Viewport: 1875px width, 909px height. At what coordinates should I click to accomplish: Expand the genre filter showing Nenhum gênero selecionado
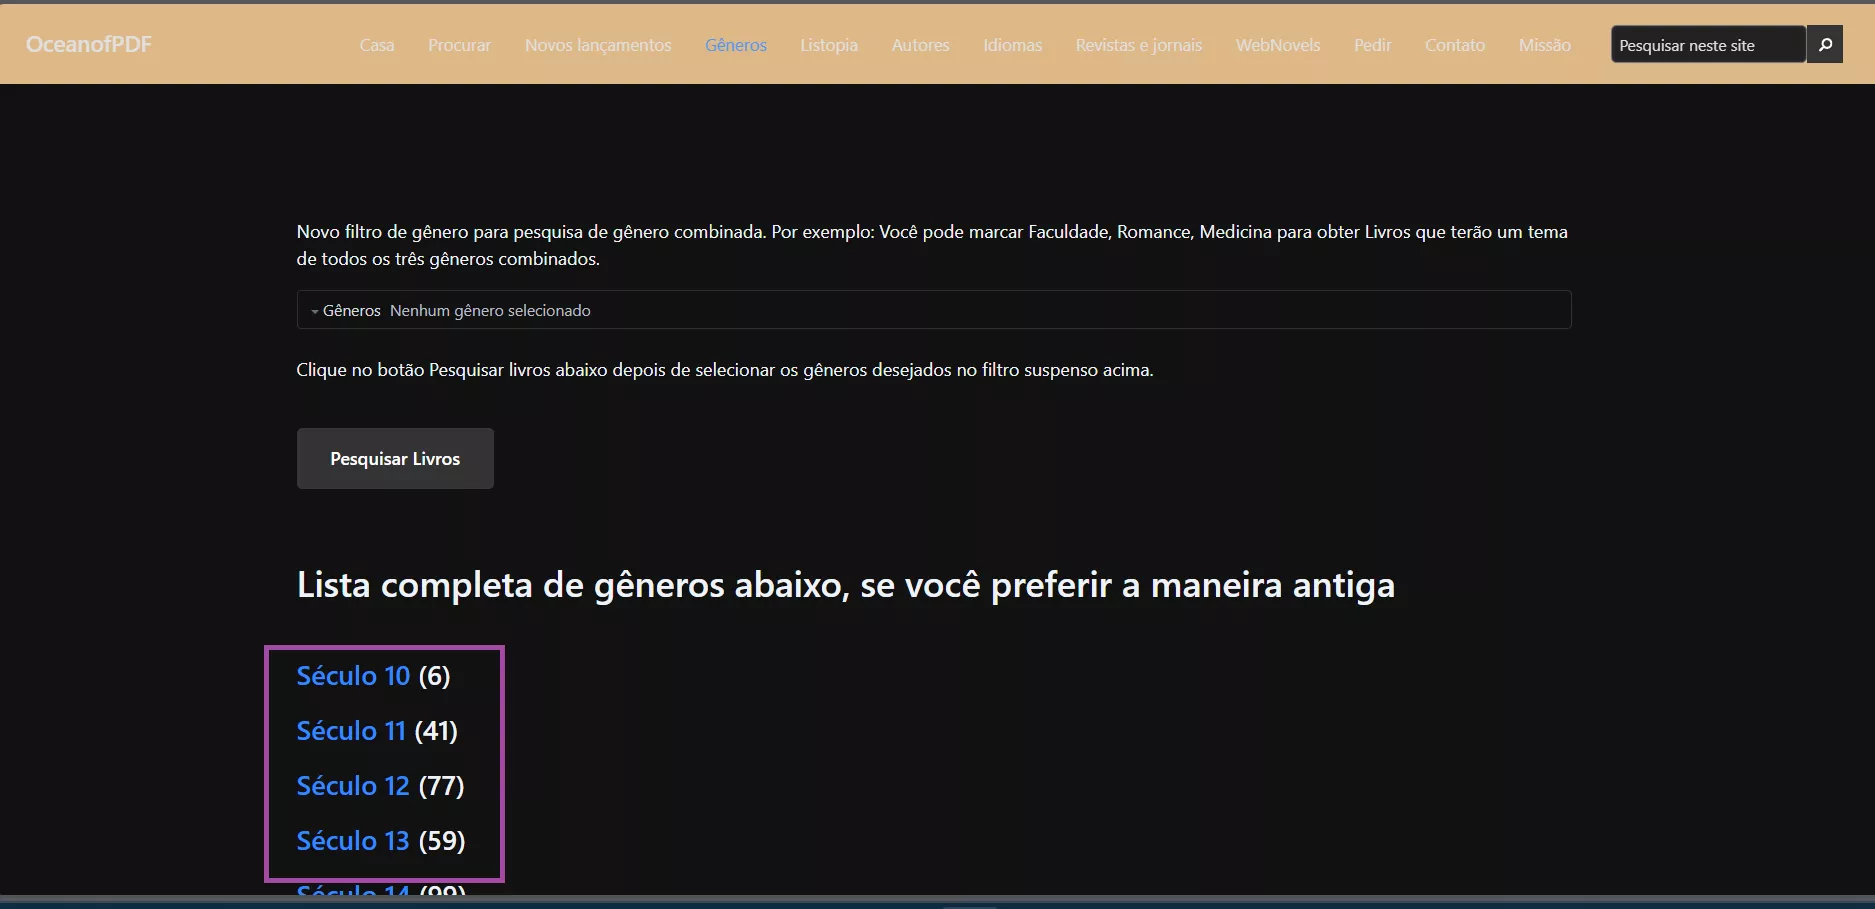coord(490,310)
